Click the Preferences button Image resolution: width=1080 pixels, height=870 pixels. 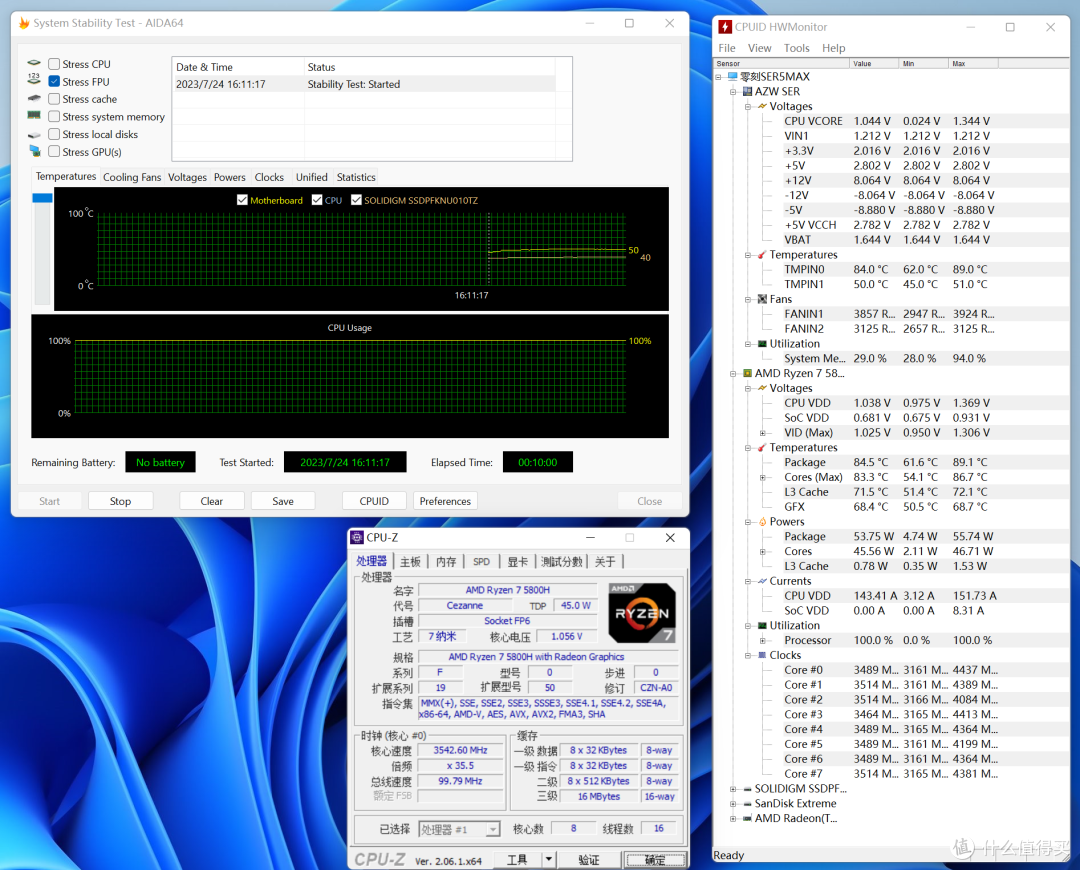click(445, 501)
